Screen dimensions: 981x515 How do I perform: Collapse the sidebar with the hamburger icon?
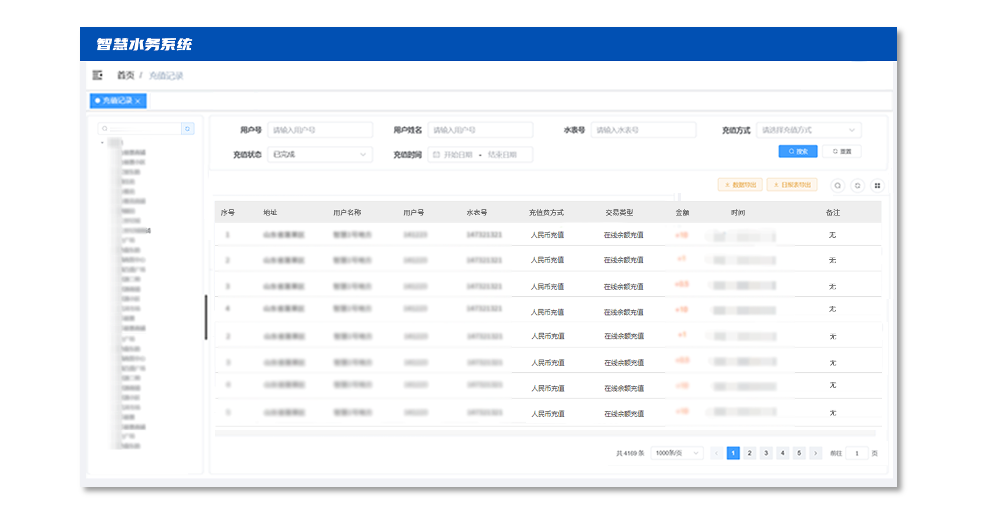(98, 75)
